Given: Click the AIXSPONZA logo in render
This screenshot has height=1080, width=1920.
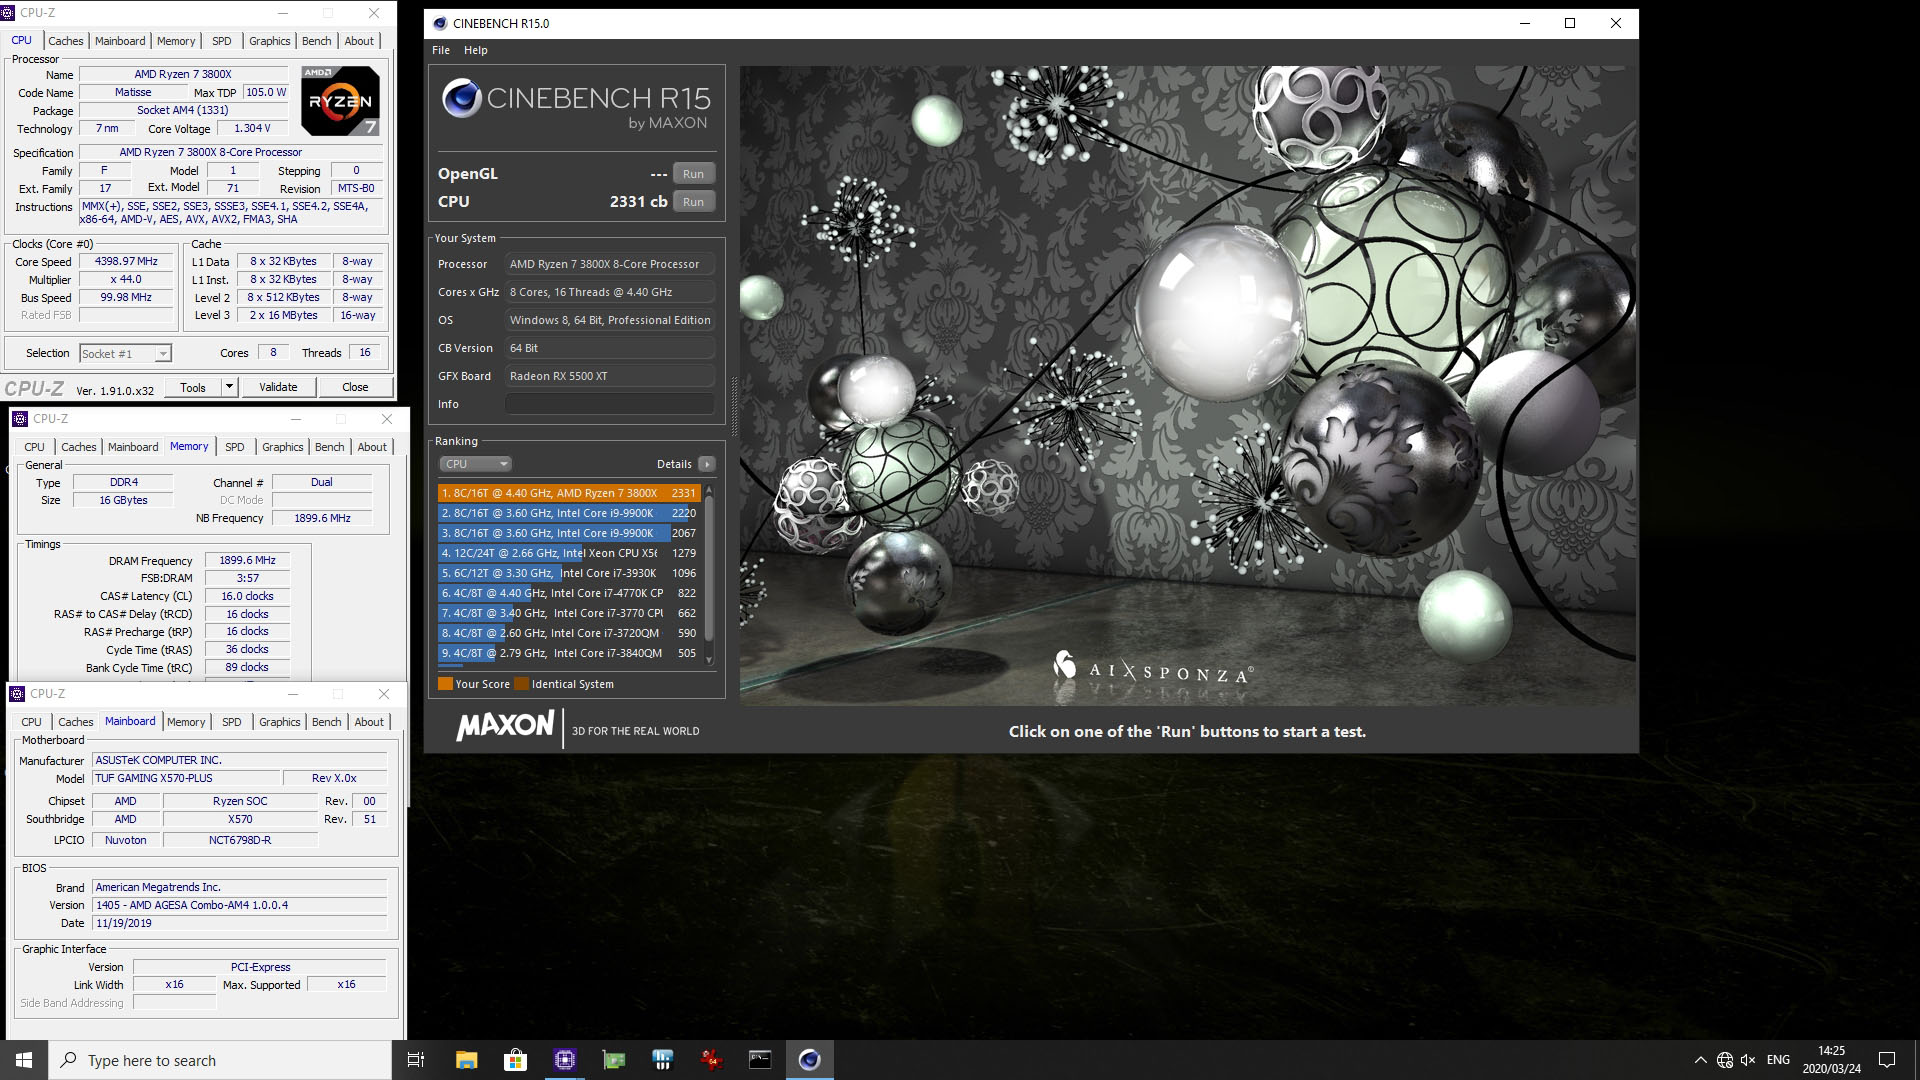Looking at the screenshot, I should coord(1152,669).
